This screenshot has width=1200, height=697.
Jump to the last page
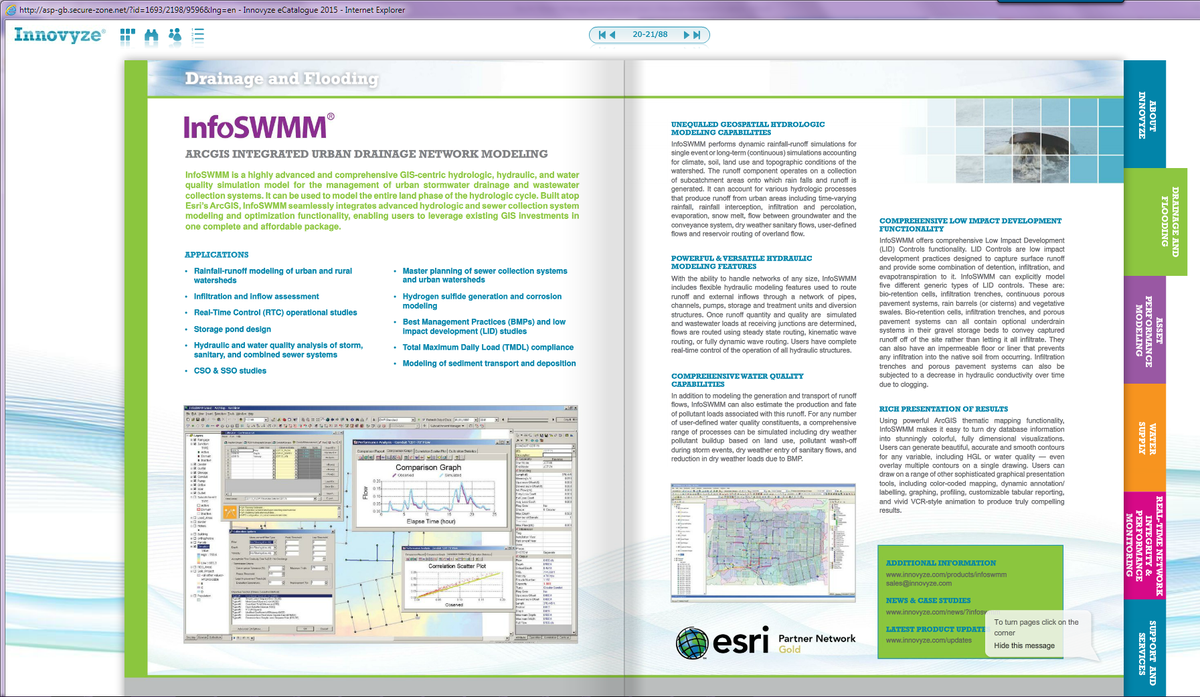pos(698,35)
